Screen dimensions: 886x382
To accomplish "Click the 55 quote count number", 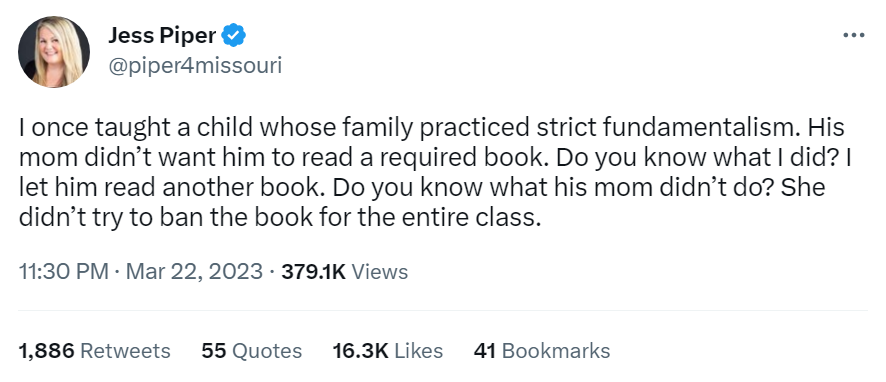I will (214, 351).
